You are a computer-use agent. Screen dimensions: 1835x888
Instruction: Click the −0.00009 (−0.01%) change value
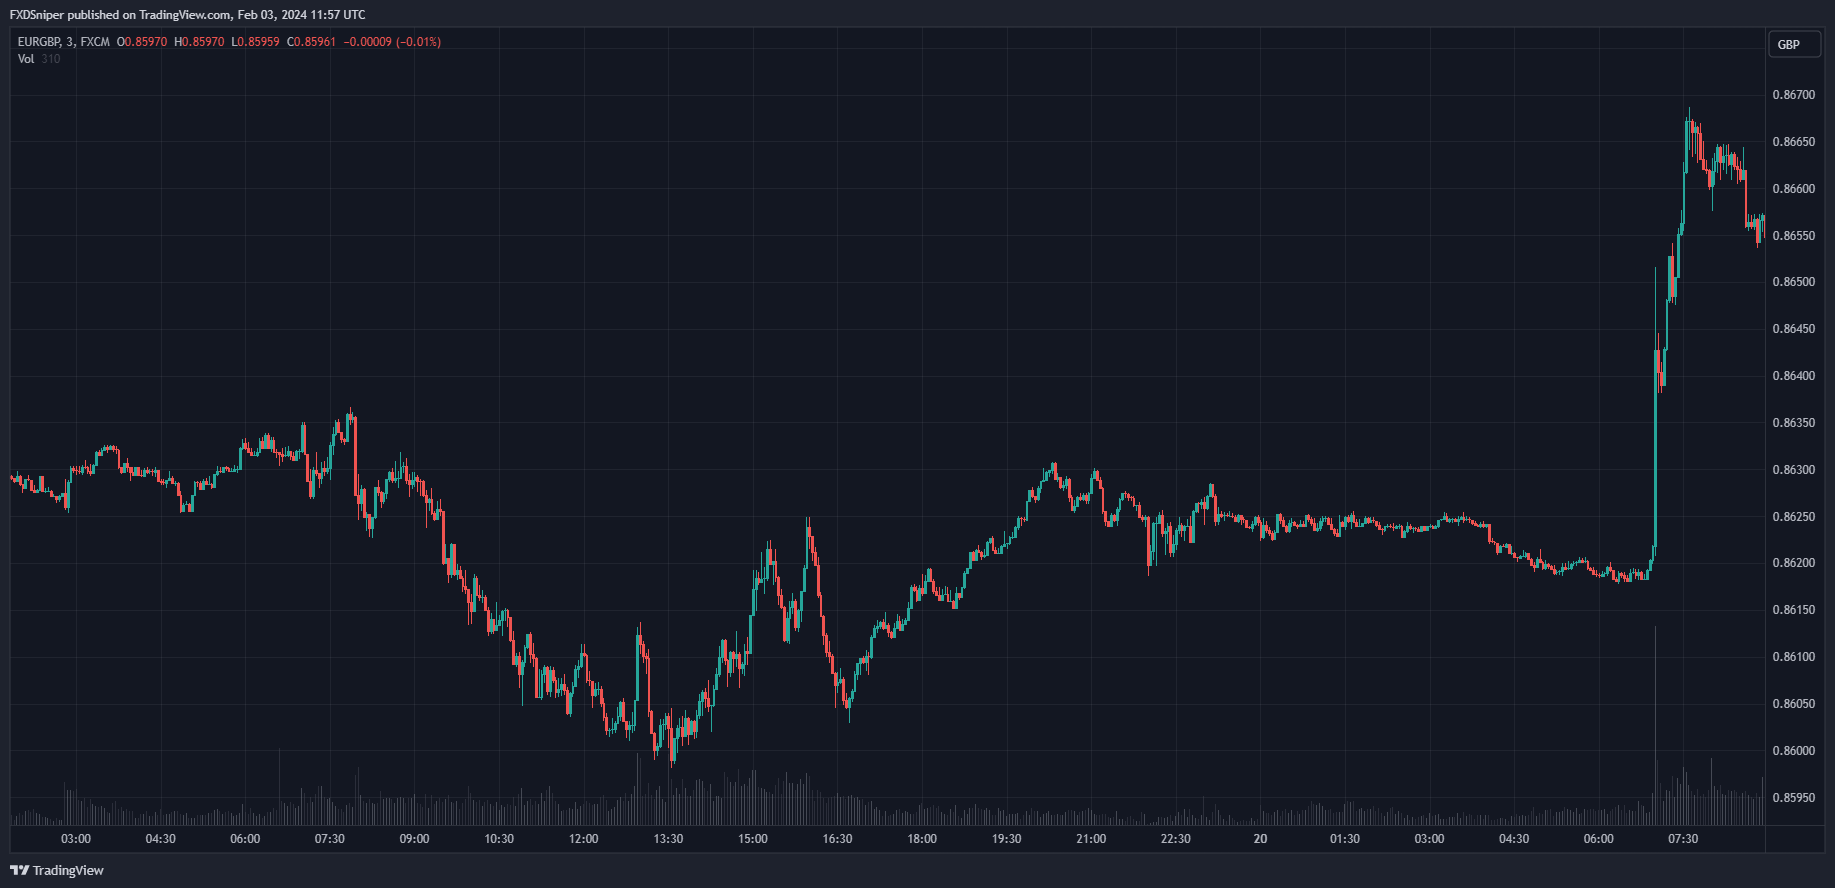[392, 42]
